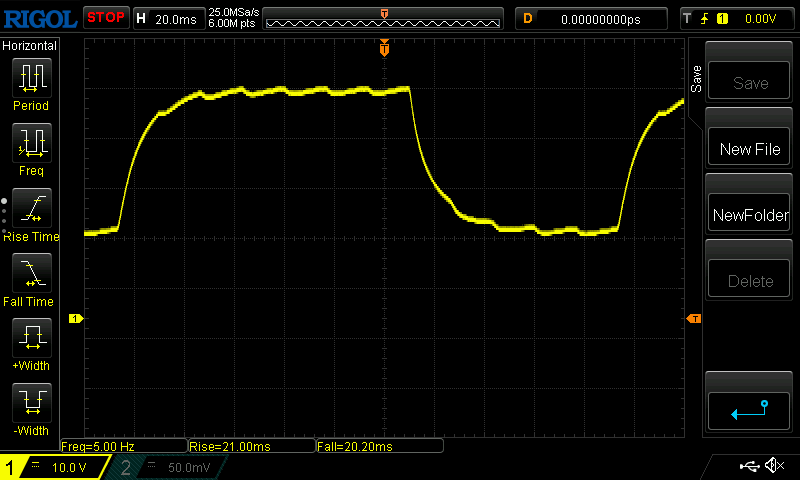
Task: Click the Horizontal menu title
Action: [30, 45]
